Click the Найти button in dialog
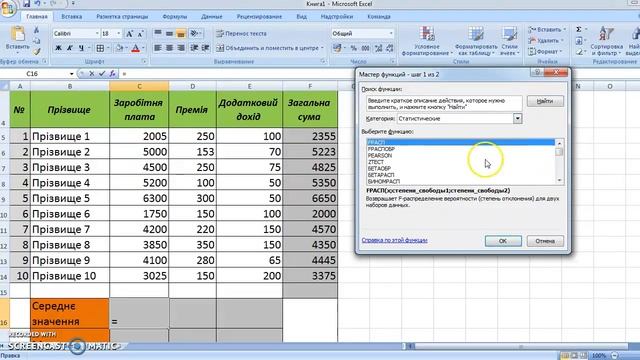 (545, 101)
